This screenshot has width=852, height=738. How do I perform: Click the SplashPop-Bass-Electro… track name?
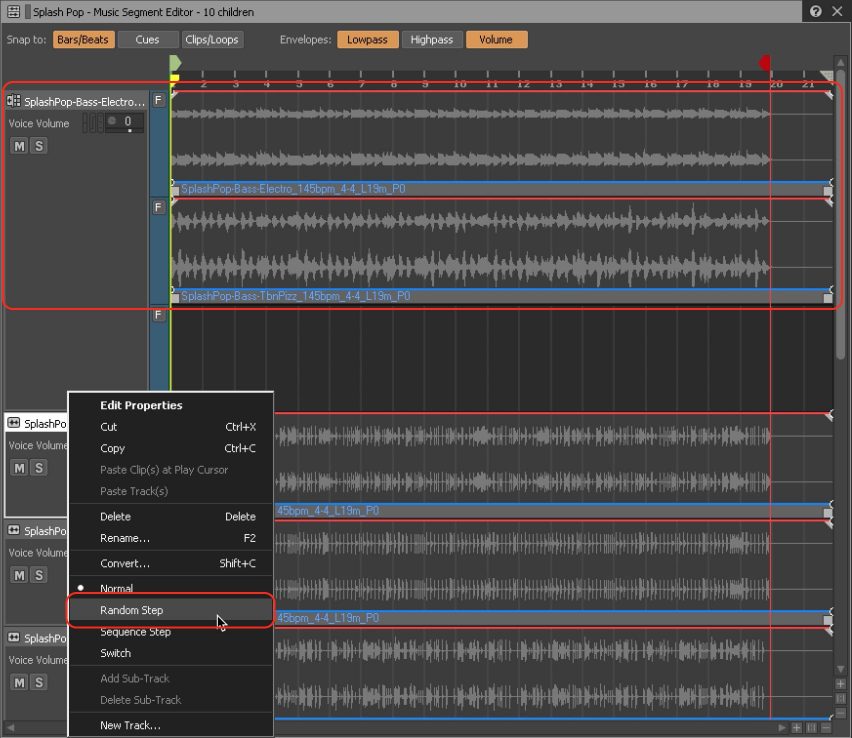pyautogui.click(x=84, y=102)
